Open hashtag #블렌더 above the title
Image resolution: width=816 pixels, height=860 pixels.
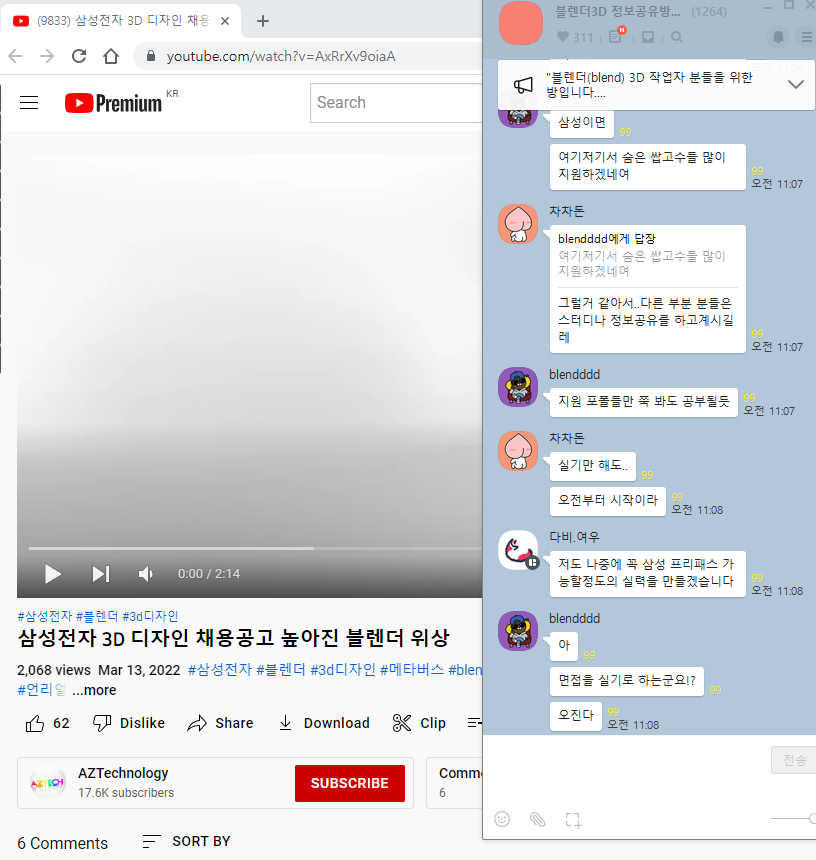[97, 616]
